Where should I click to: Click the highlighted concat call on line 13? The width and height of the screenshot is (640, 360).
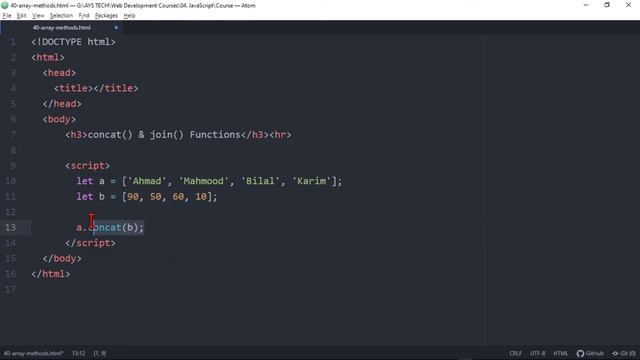pyautogui.click(x=118, y=227)
